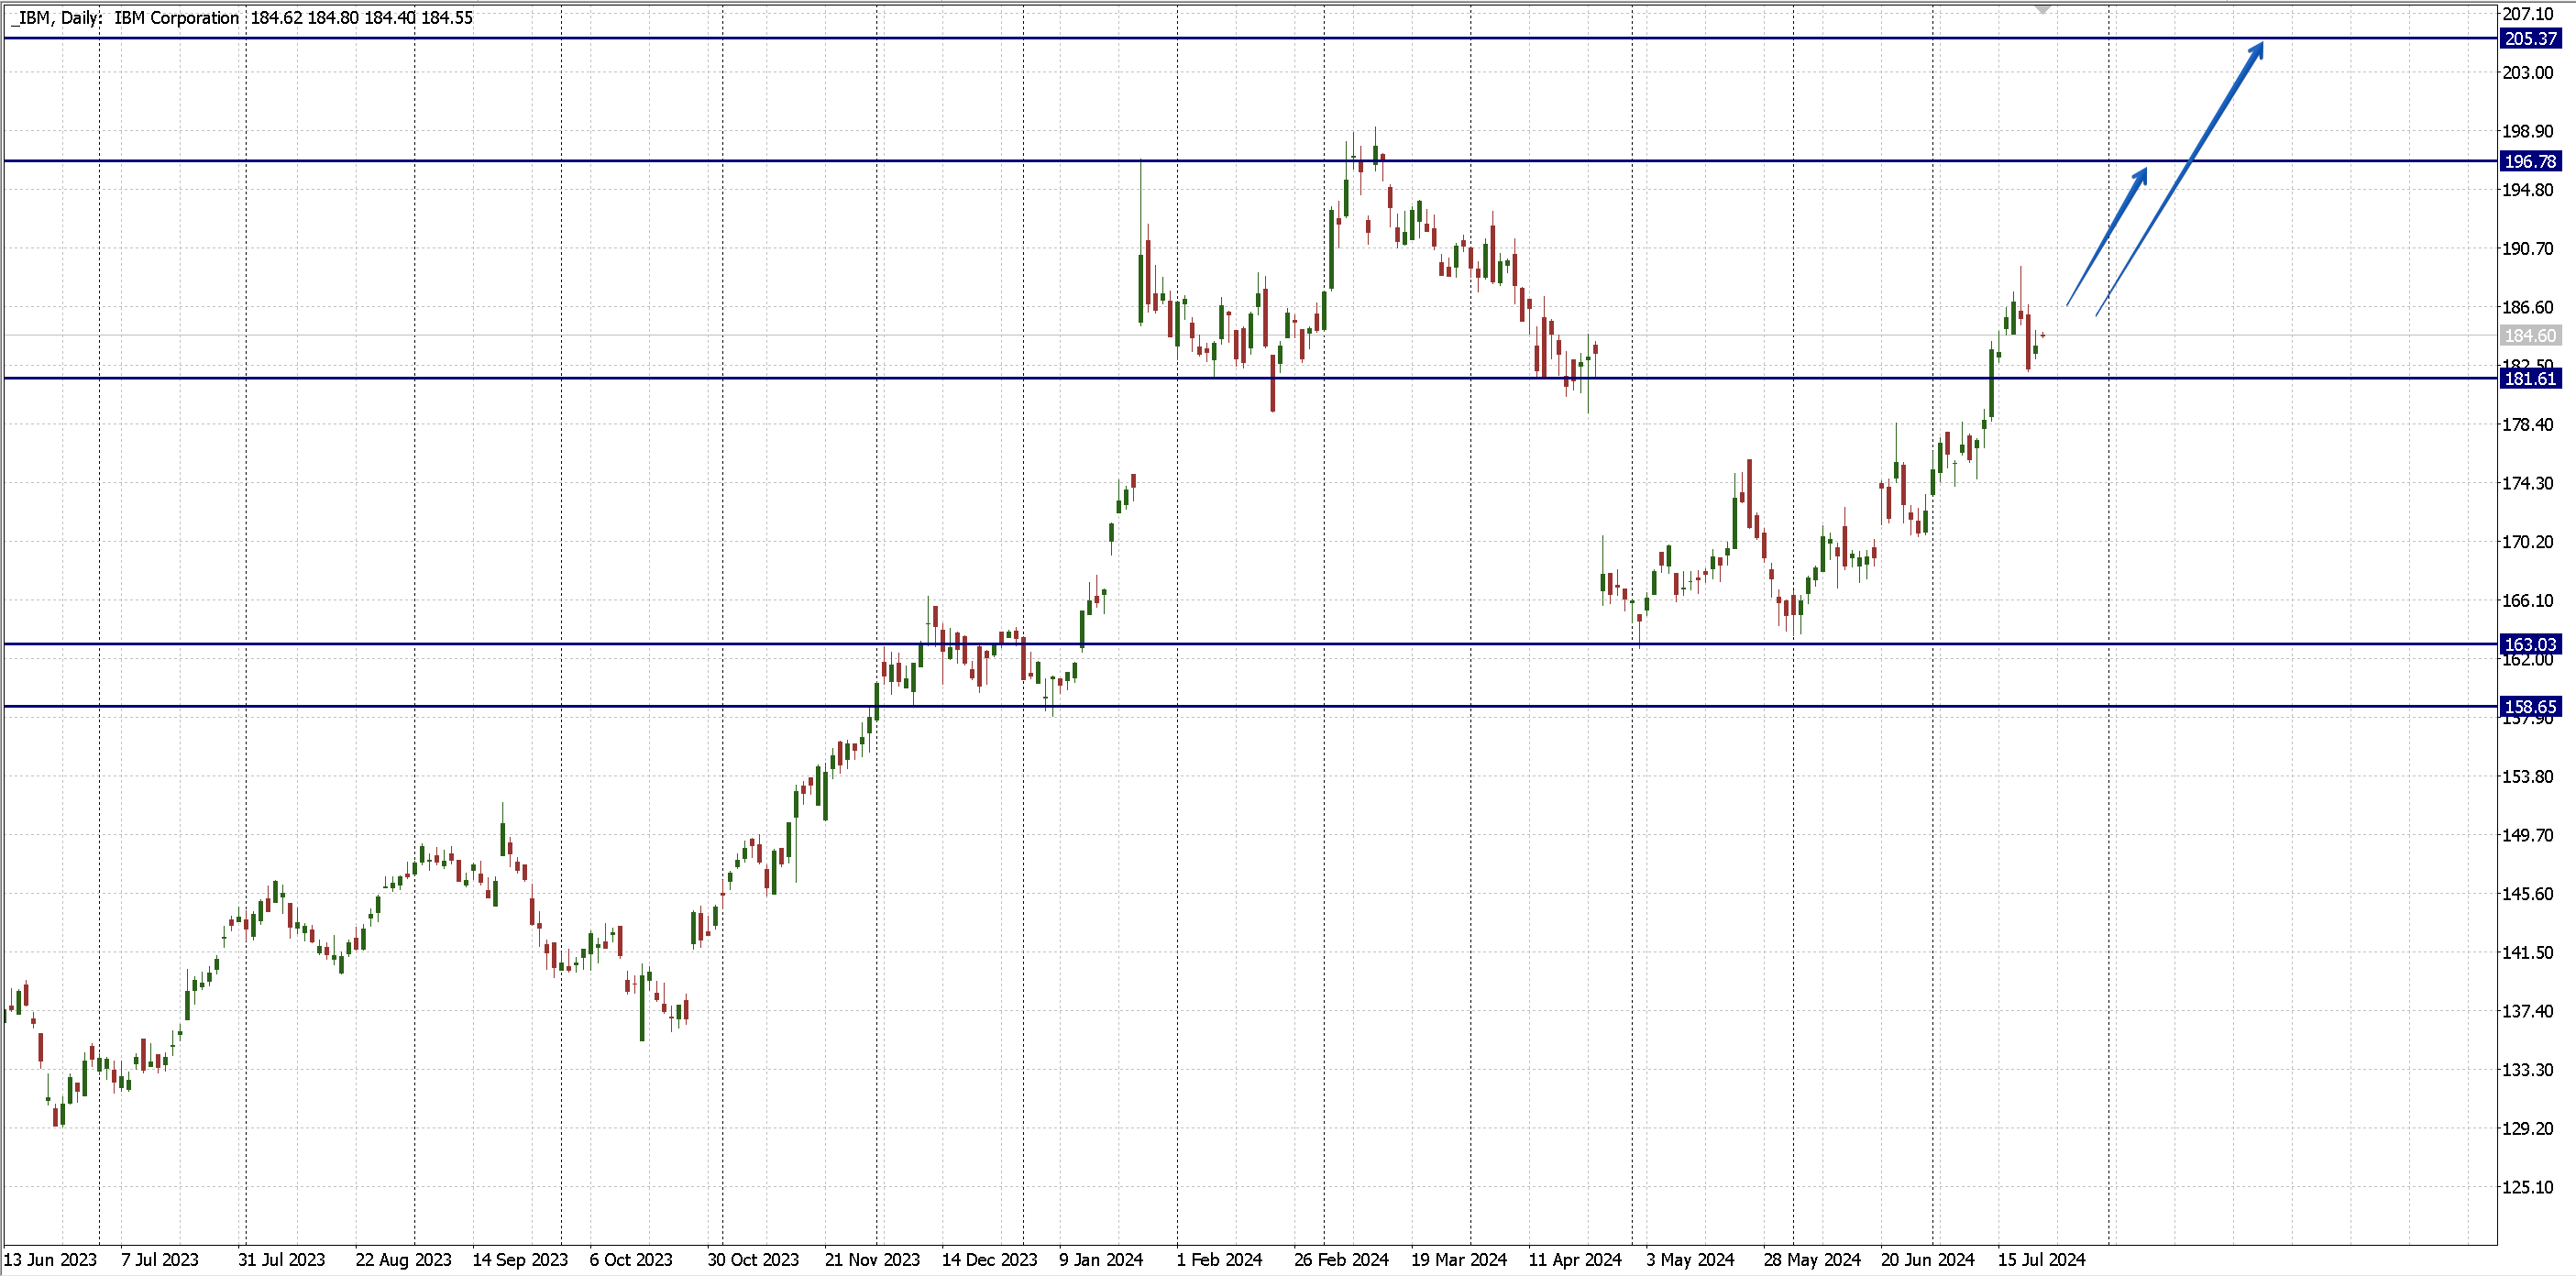
Task: Click the 26 Feb 2024 date label
Action: coord(1341,1260)
